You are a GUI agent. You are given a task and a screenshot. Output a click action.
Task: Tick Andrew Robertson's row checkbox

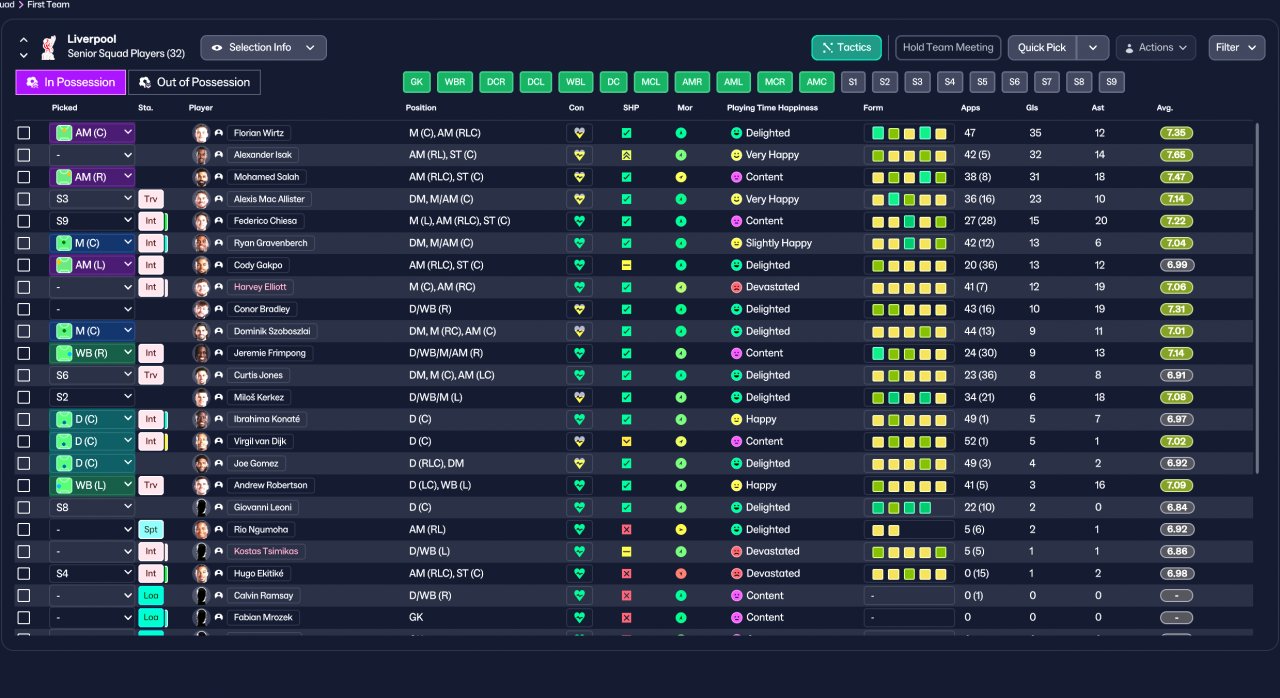(x=24, y=485)
